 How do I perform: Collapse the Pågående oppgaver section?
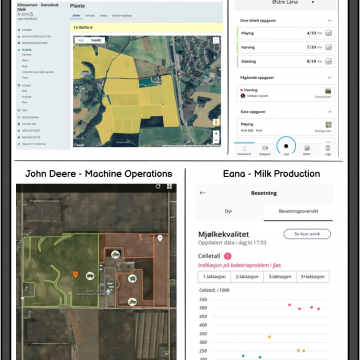329,78
